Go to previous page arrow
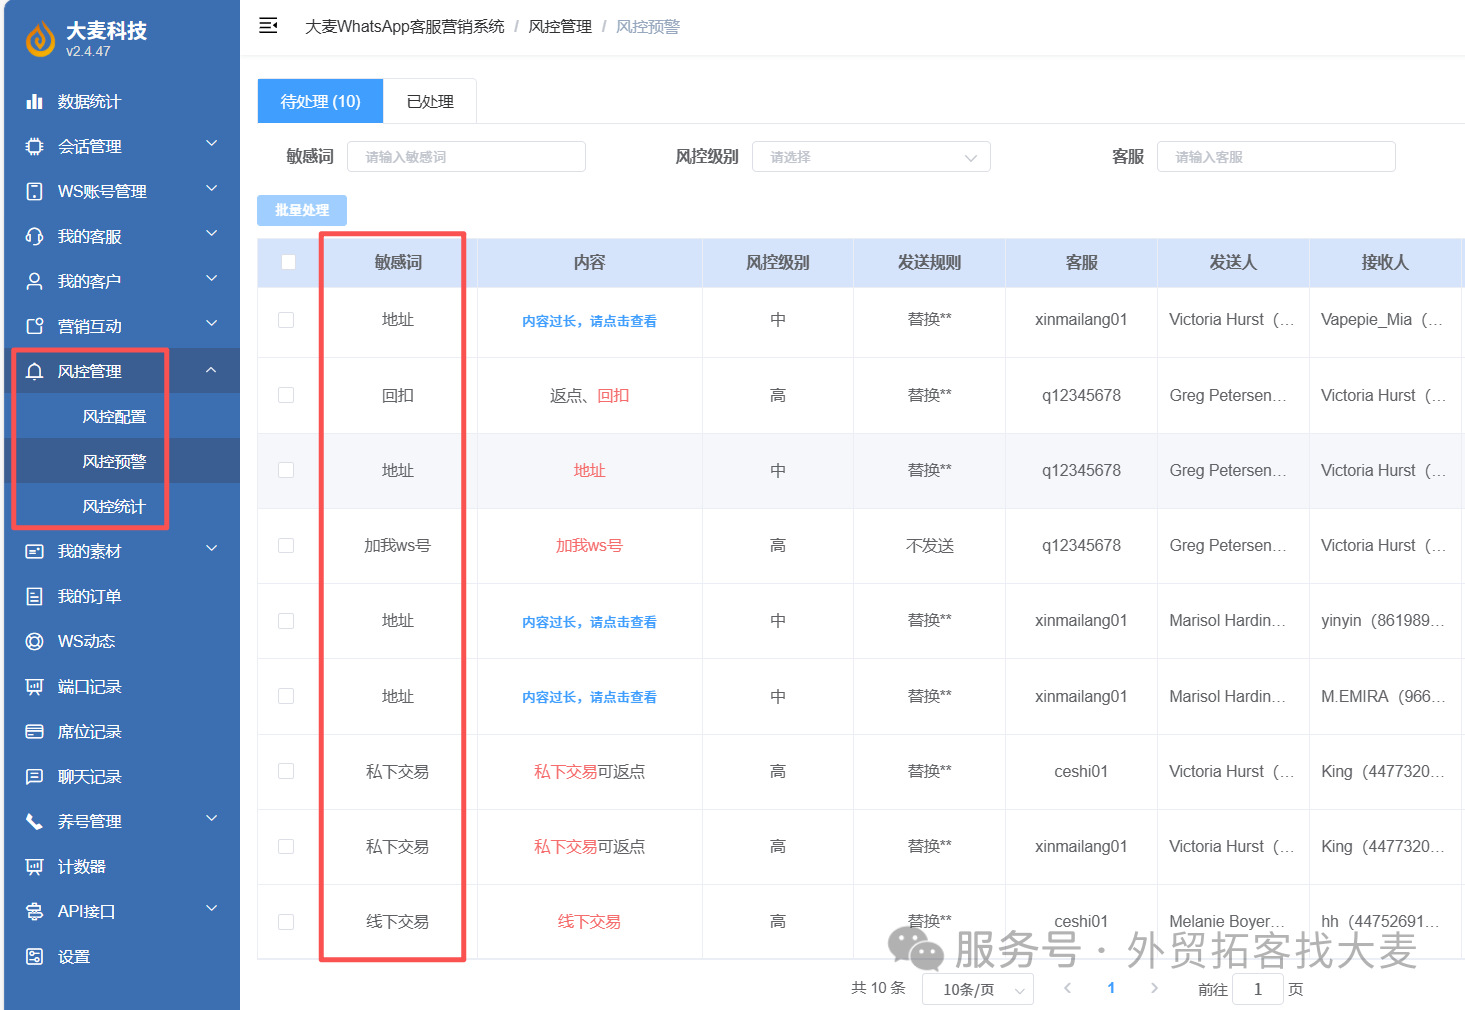Screen dimensions: 1465x1010 point(1068,988)
